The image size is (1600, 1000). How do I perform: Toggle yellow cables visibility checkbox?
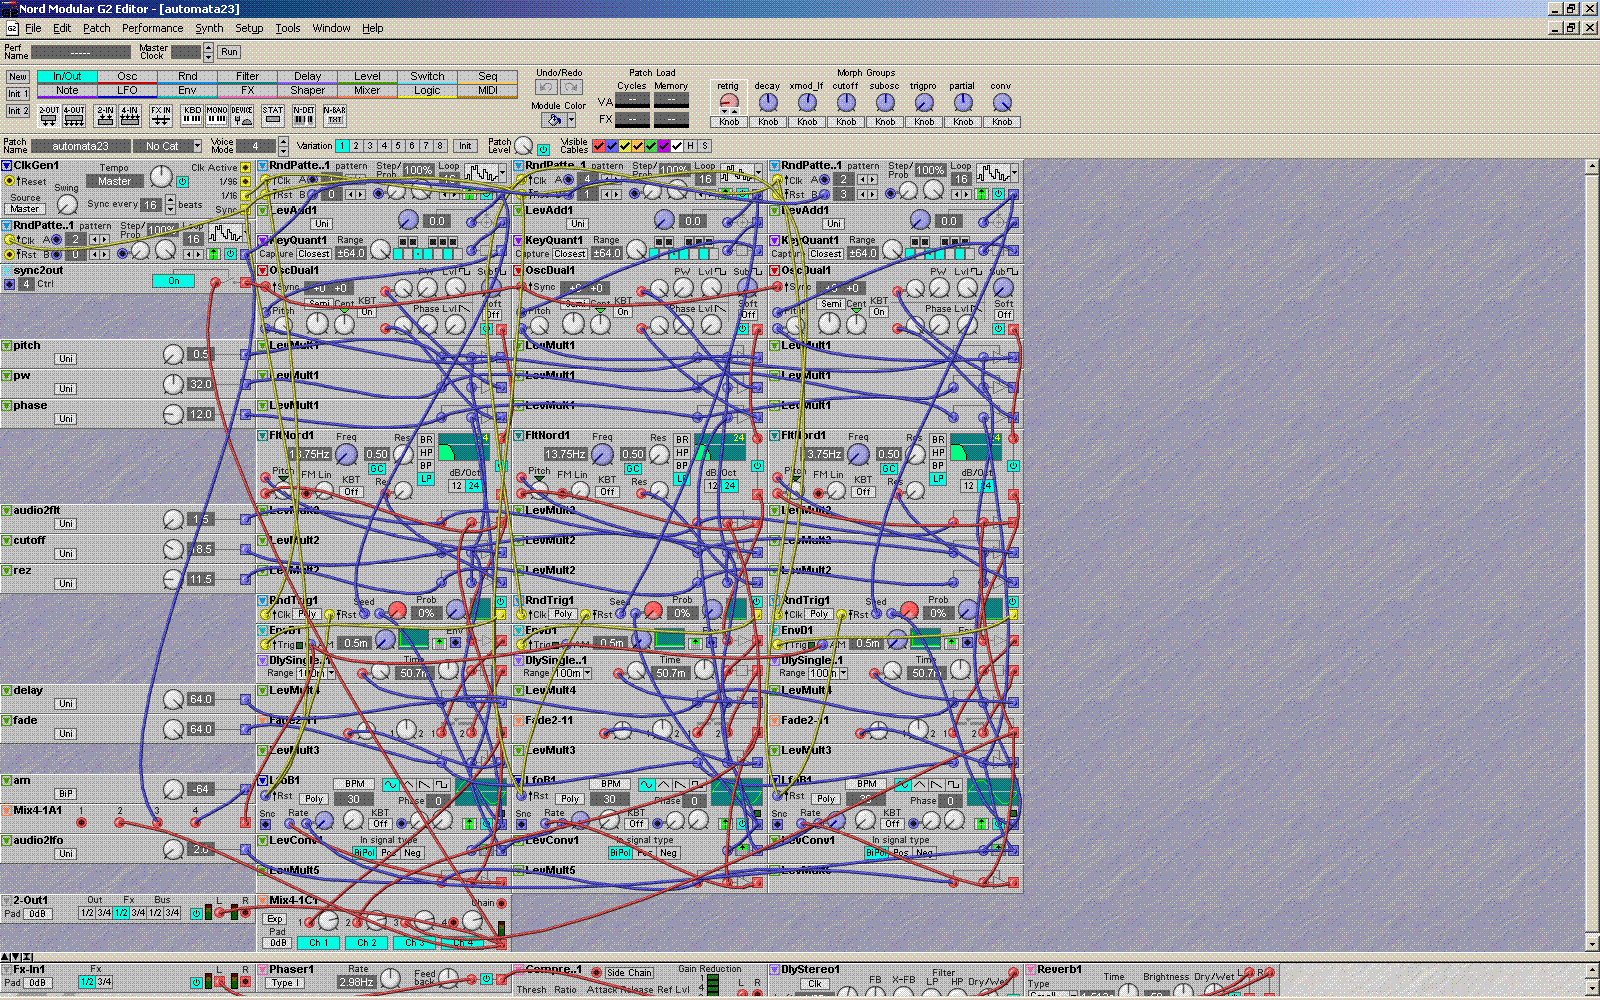point(625,146)
